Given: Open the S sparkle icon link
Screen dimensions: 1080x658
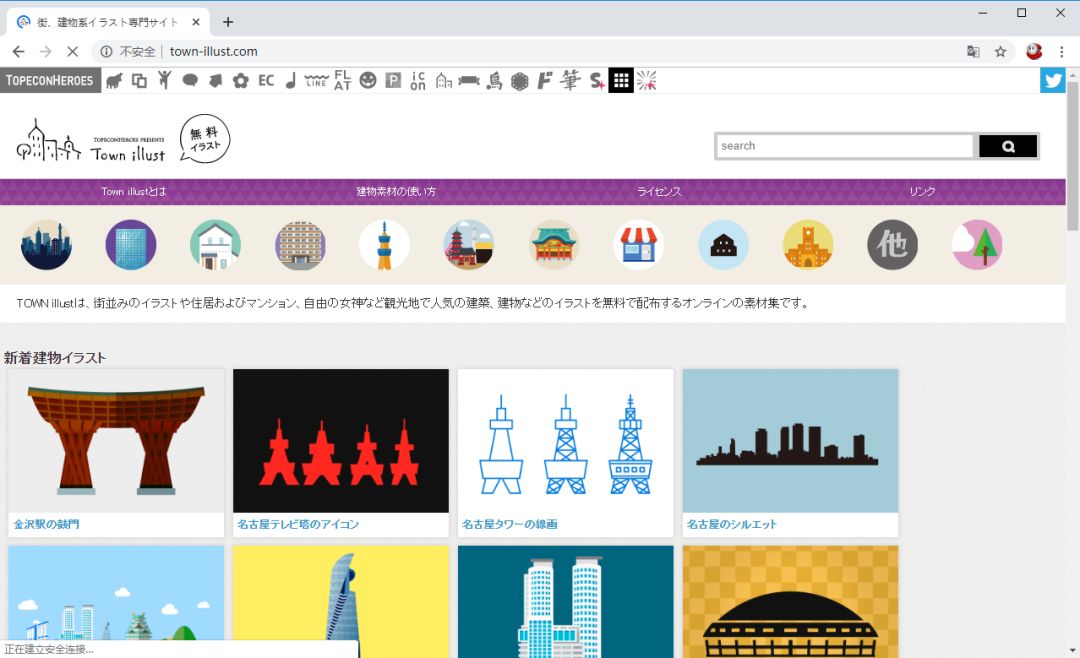Looking at the screenshot, I should point(596,81).
